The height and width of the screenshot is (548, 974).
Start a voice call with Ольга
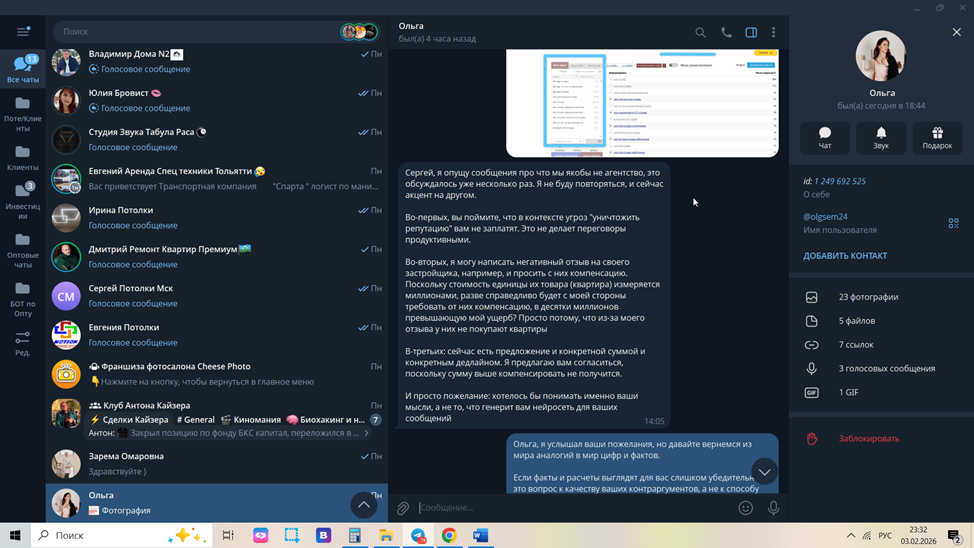tap(726, 32)
